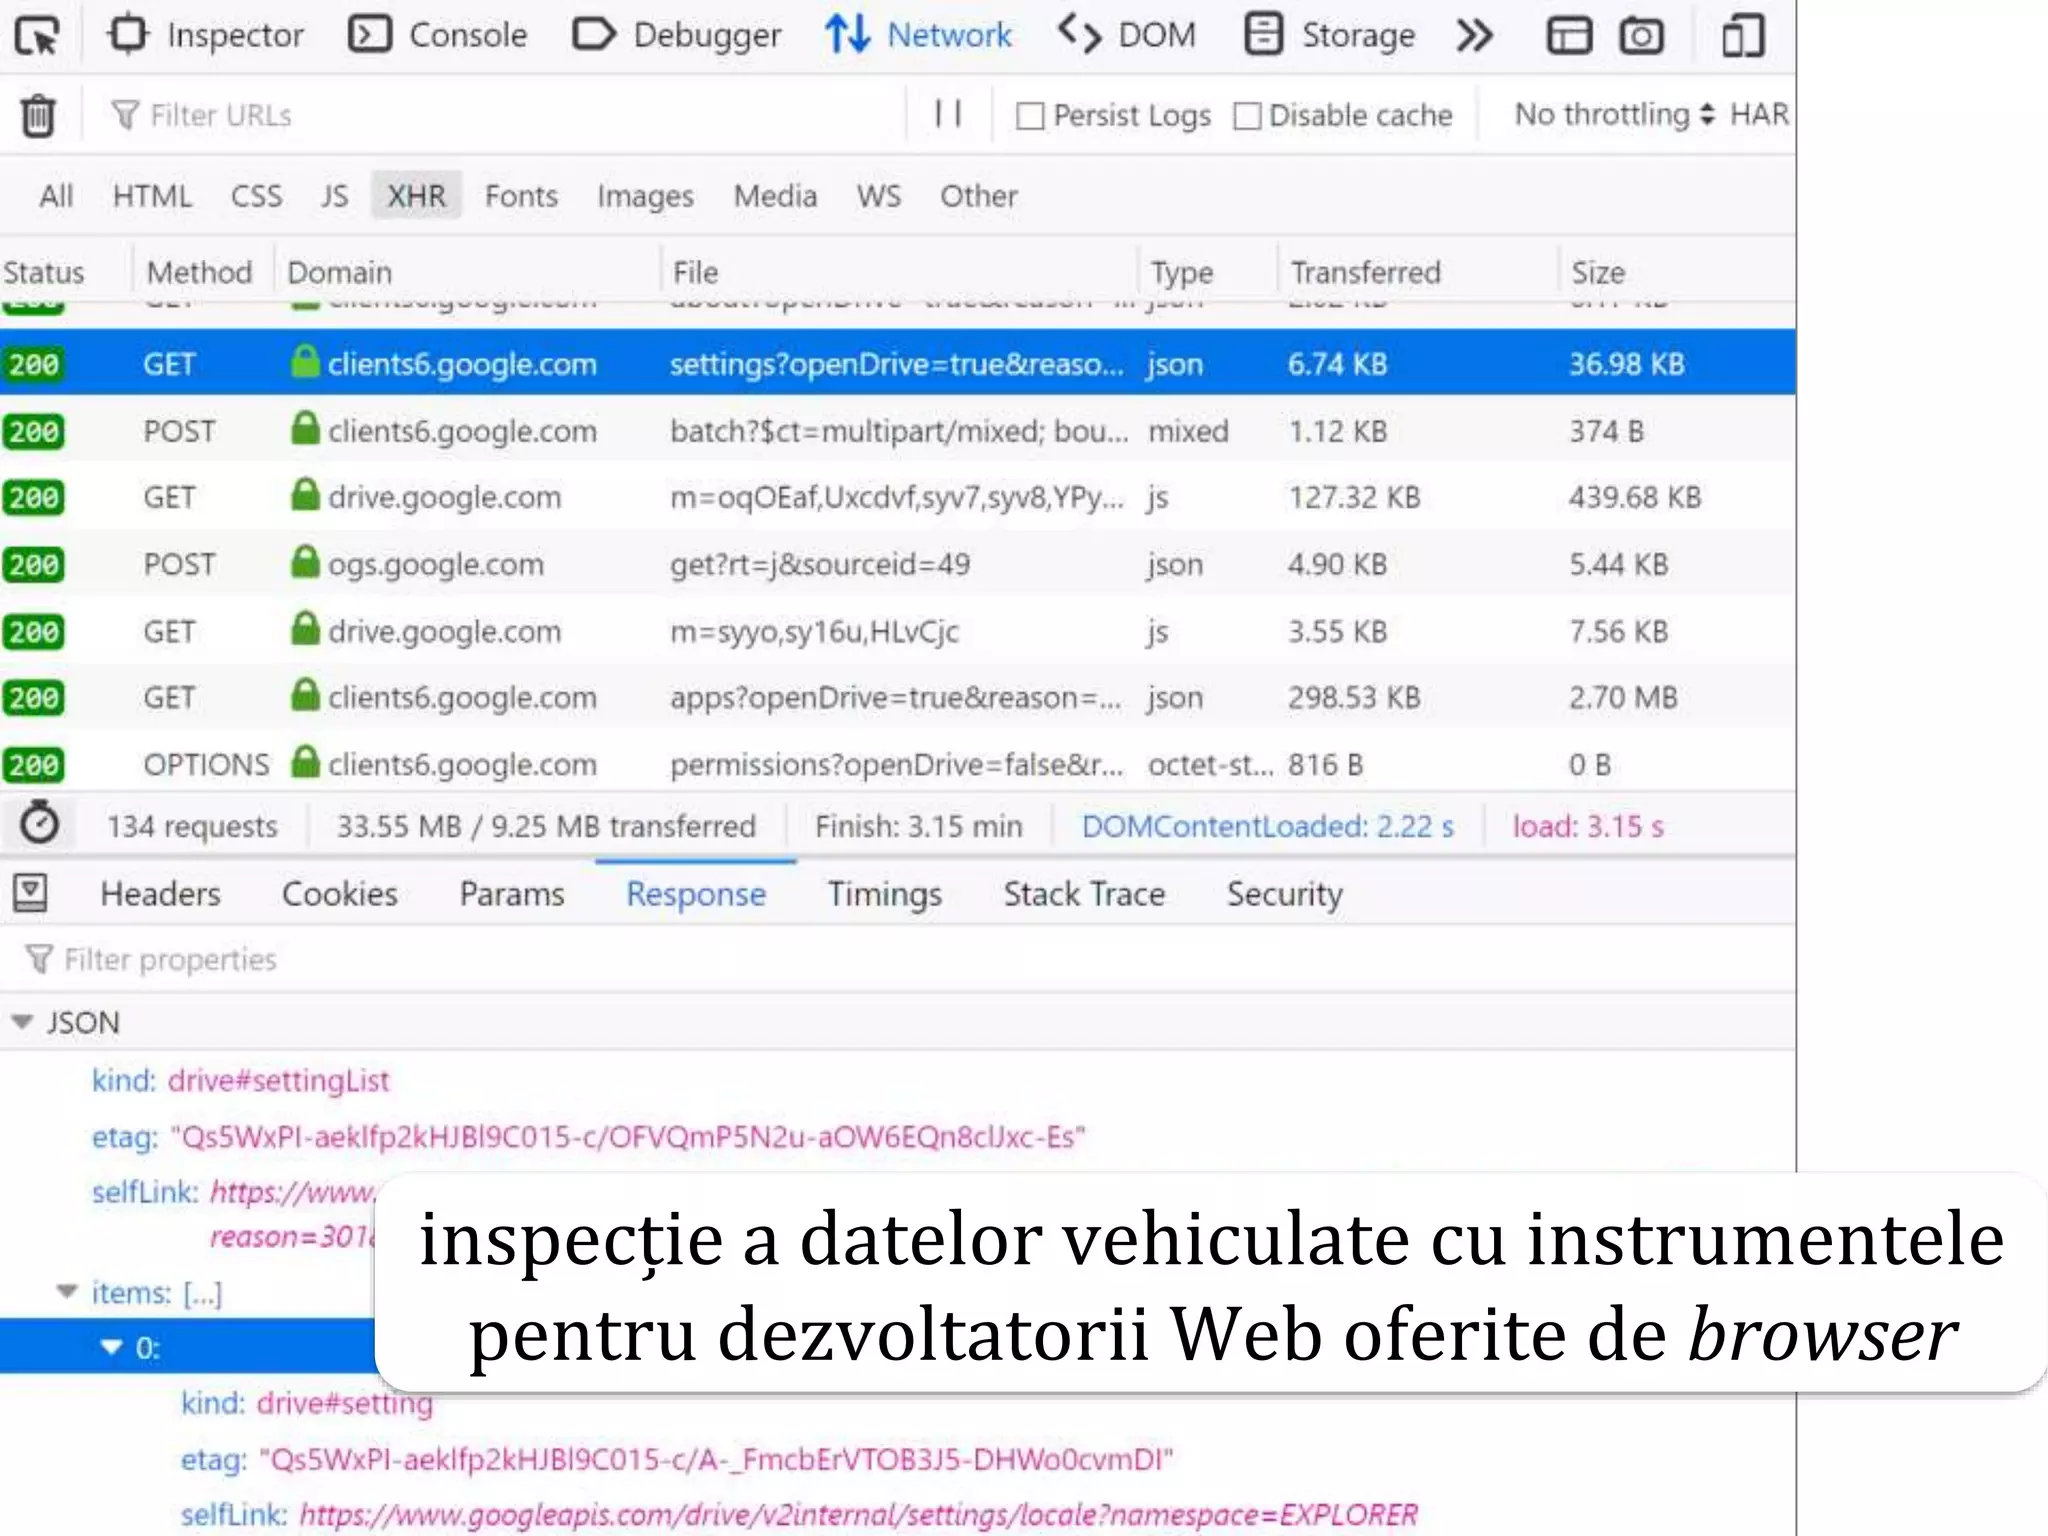Image resolution: width=2048 pixels, height=1536 pixels.
Task: Sort by File column header
Action: click(899, 272)
